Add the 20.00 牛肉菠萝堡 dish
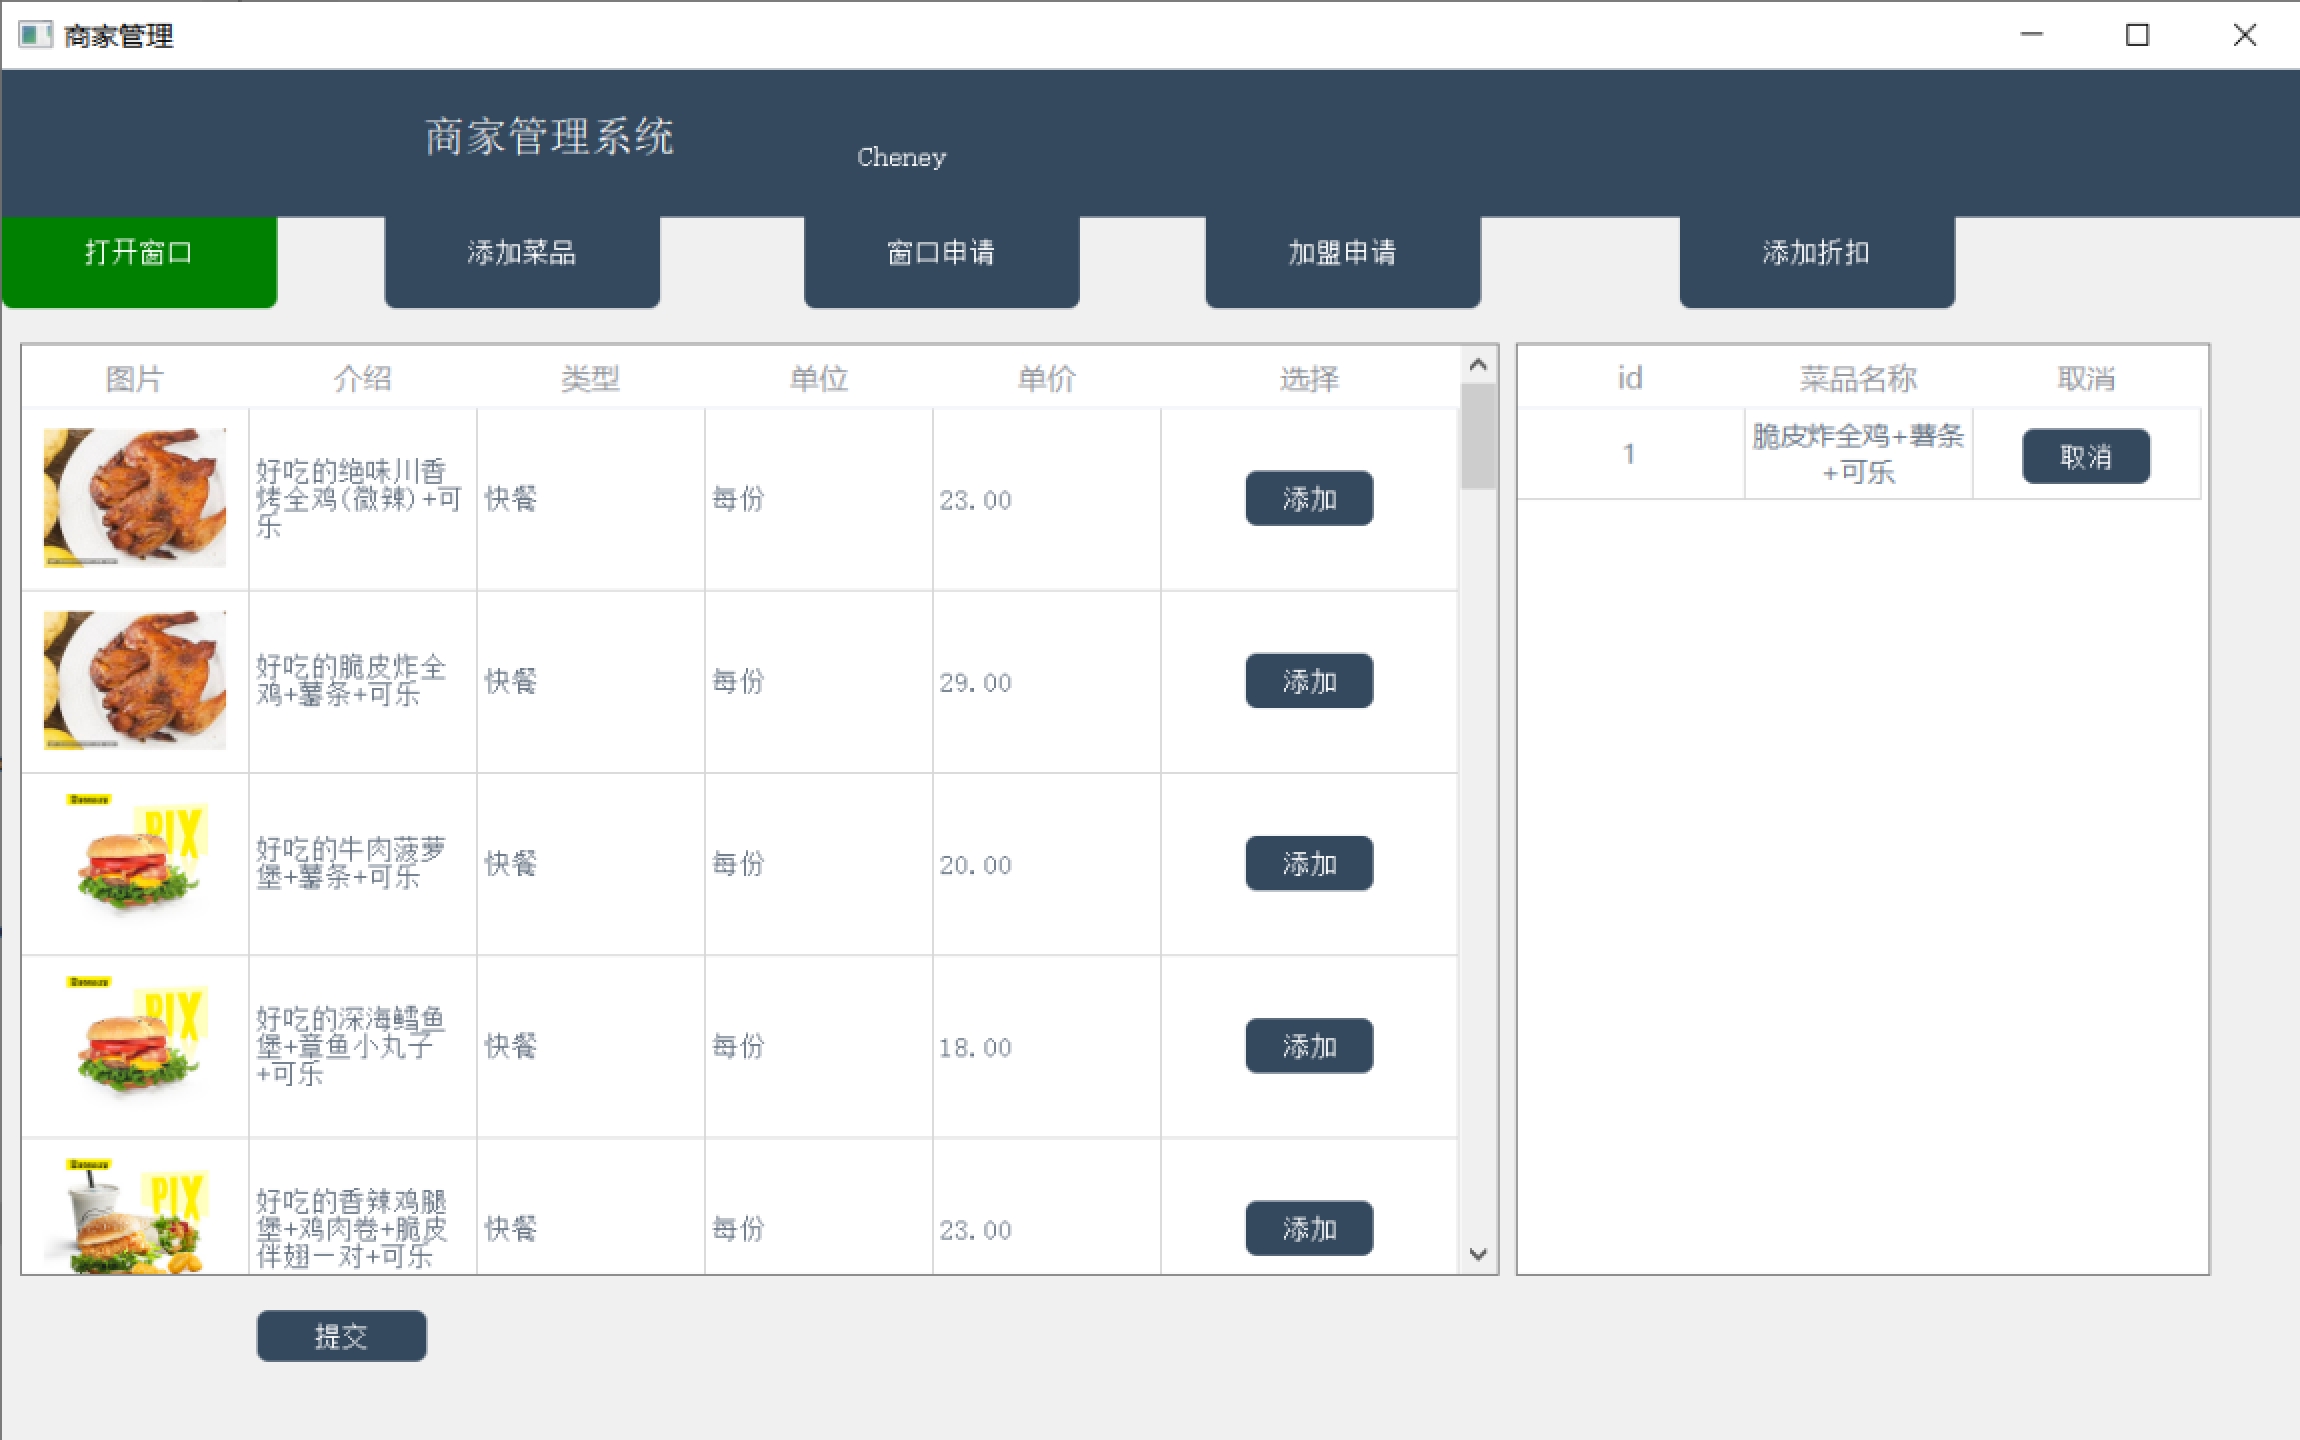This screenshot has width=2300, height=1440. pos(1308,863)
